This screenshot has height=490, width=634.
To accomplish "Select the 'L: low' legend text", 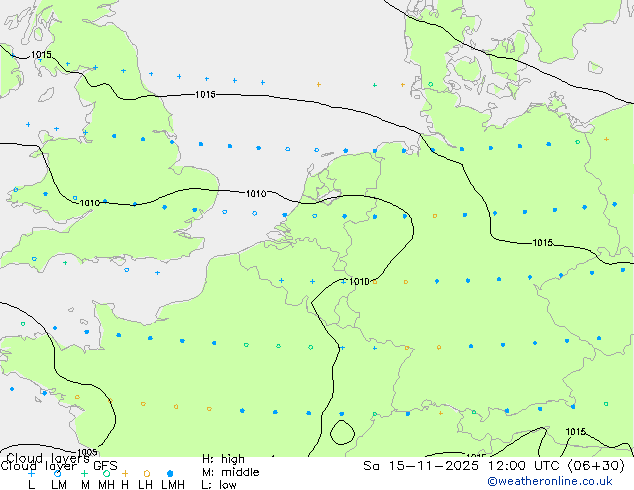I will click(219, 485).
